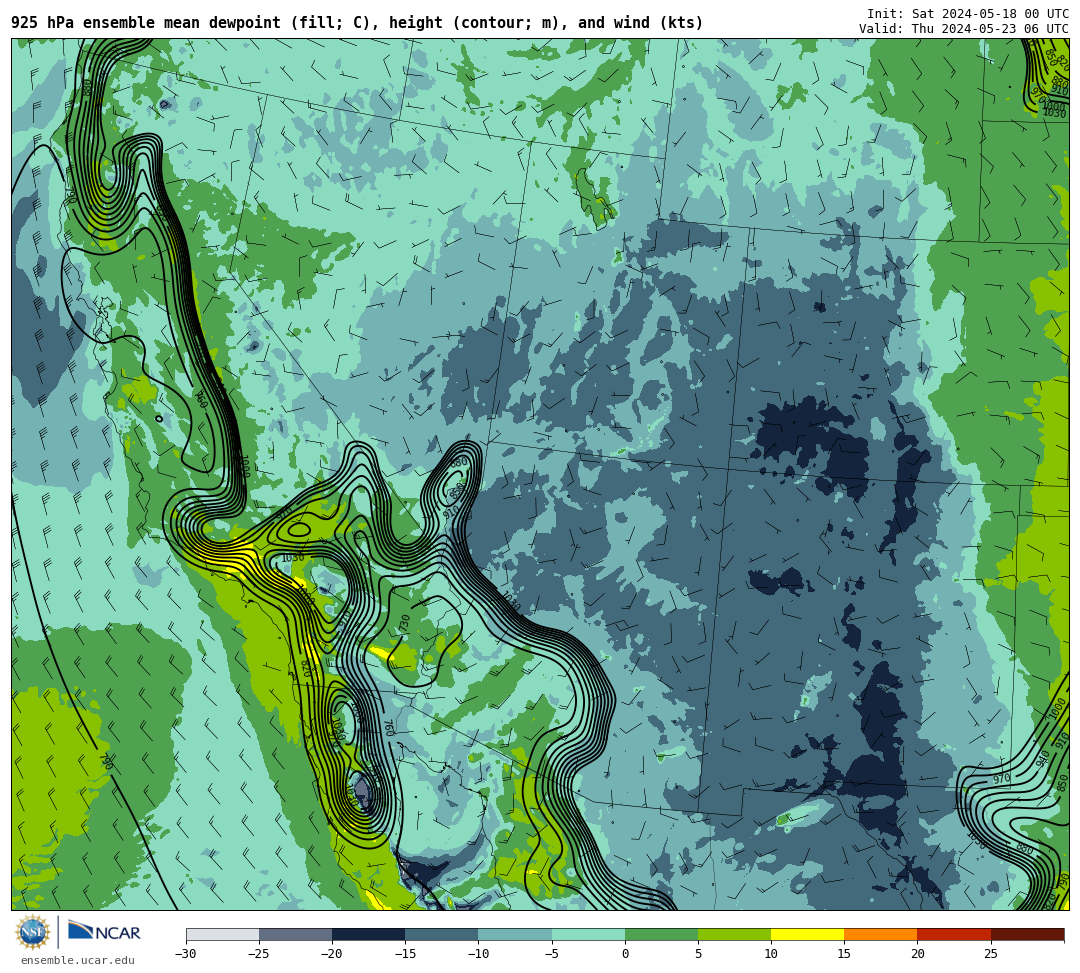Screen dimensions: 1080x973
Task: Click the colorbar label 25
Action: [x=990, y=954]
